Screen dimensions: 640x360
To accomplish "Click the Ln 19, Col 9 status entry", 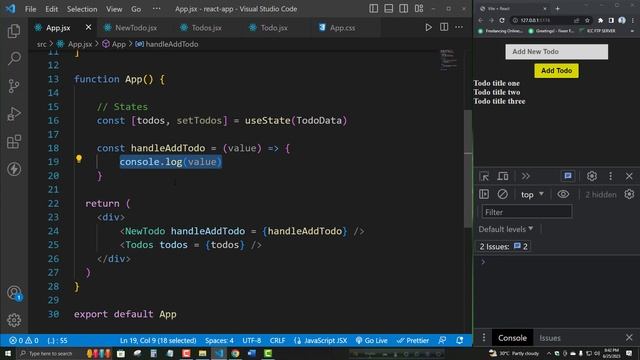I will coord(158,340).
